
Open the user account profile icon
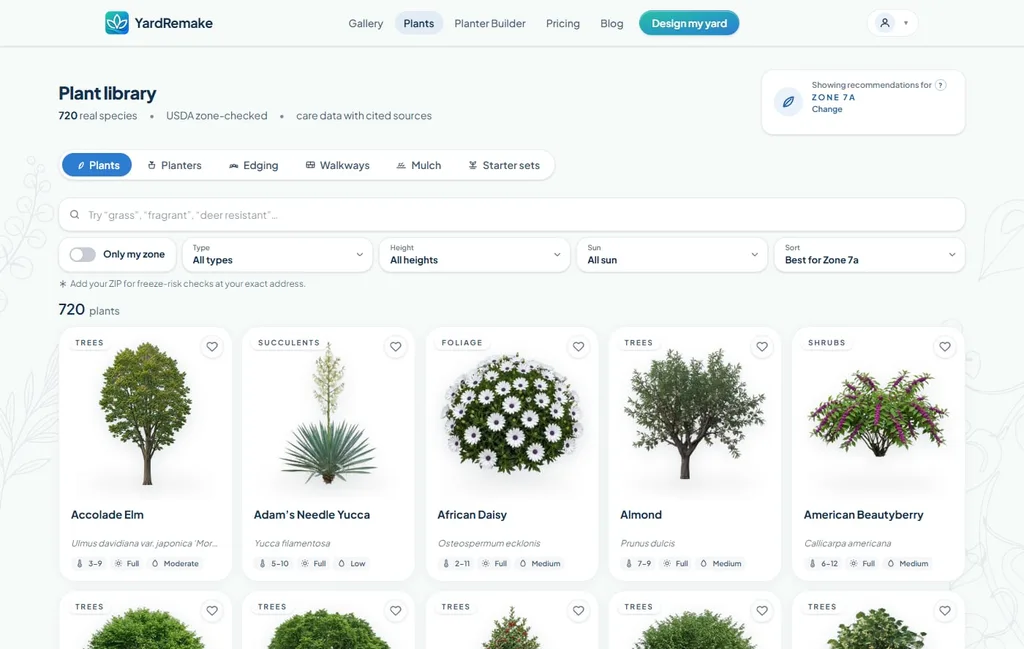(x=885, y=23)
